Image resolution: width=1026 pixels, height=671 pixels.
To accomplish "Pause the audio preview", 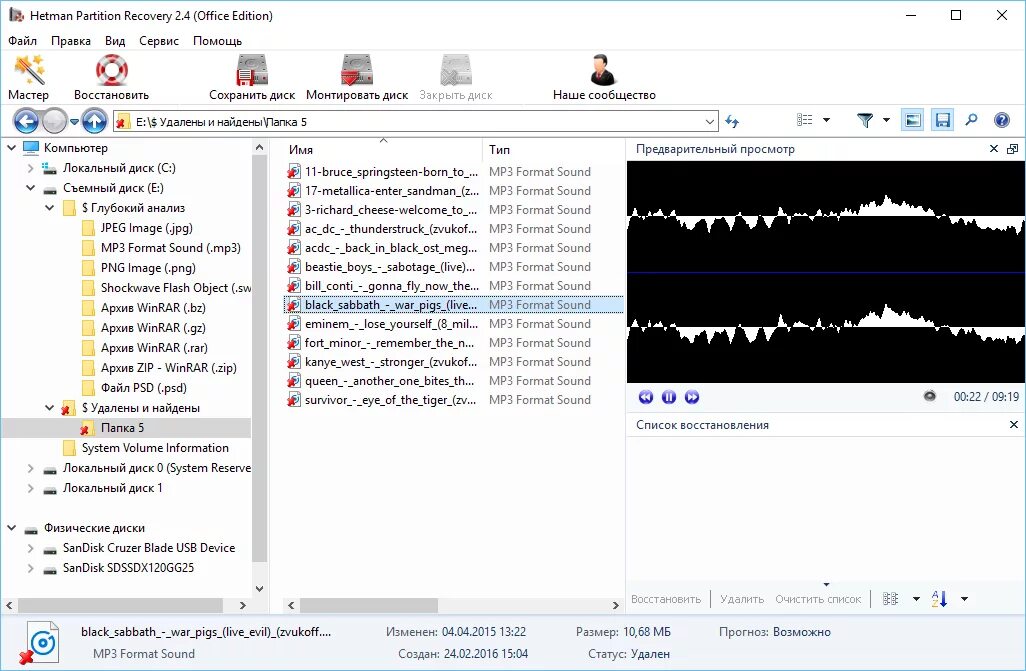I will point(669,397).
